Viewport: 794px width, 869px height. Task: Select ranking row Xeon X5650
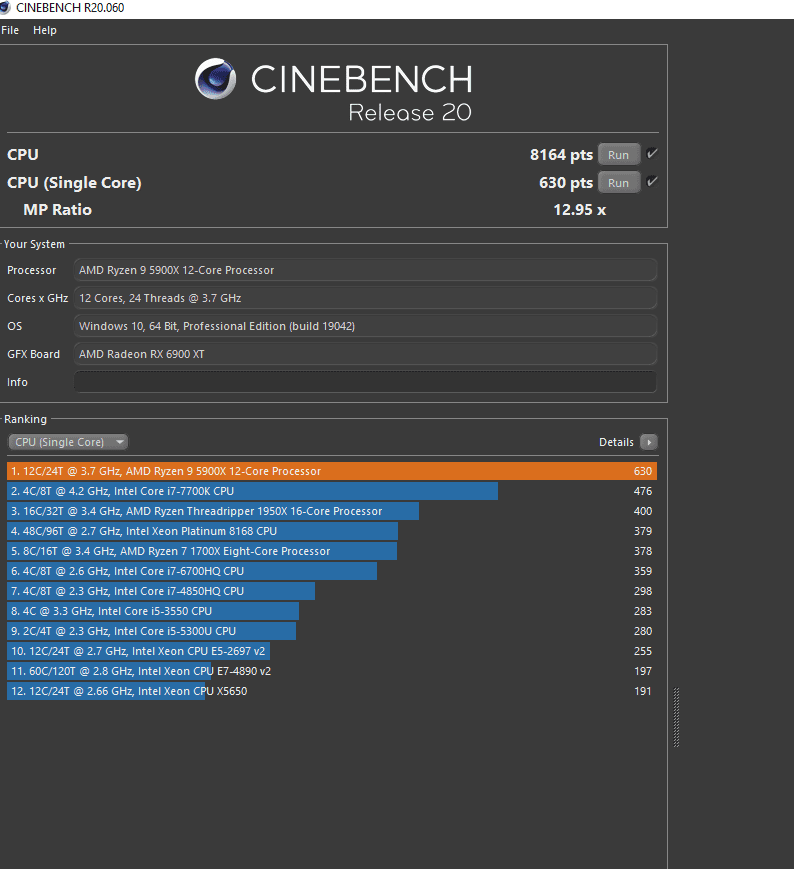[x=332, y=691]
